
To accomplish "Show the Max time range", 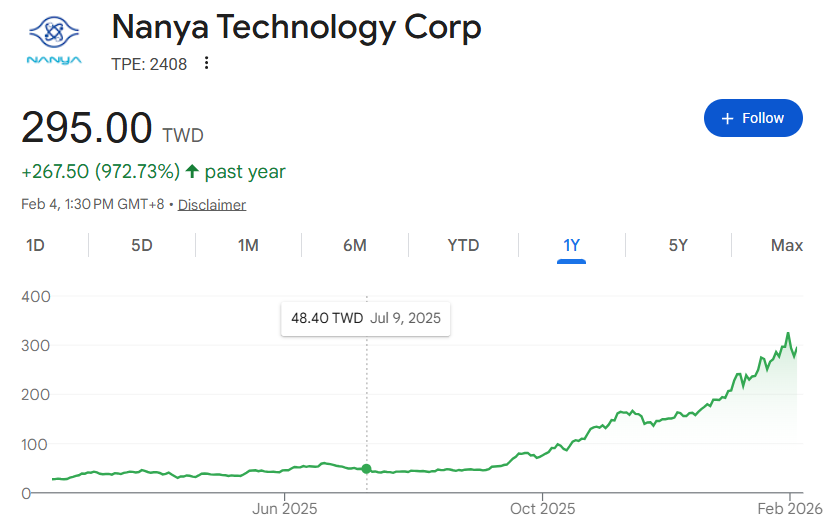I will coord(787,245).
